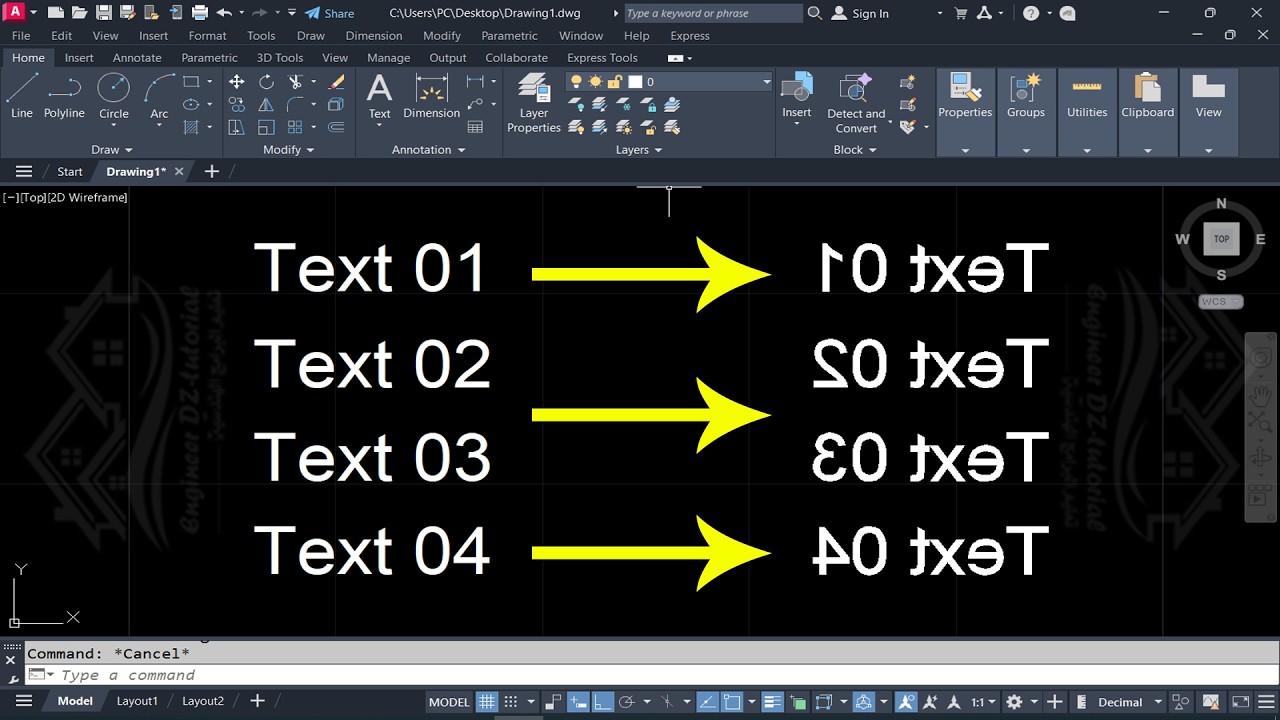Open the Annotate ribbon tab
1280x720 pixels.
click(x=137, y=58)
